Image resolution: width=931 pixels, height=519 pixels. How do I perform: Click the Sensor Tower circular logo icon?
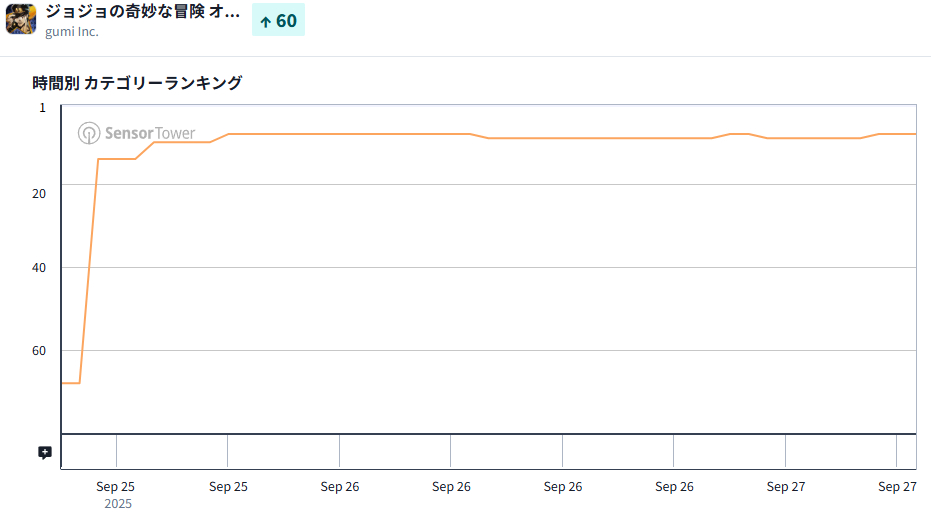[x=89, y=133]
